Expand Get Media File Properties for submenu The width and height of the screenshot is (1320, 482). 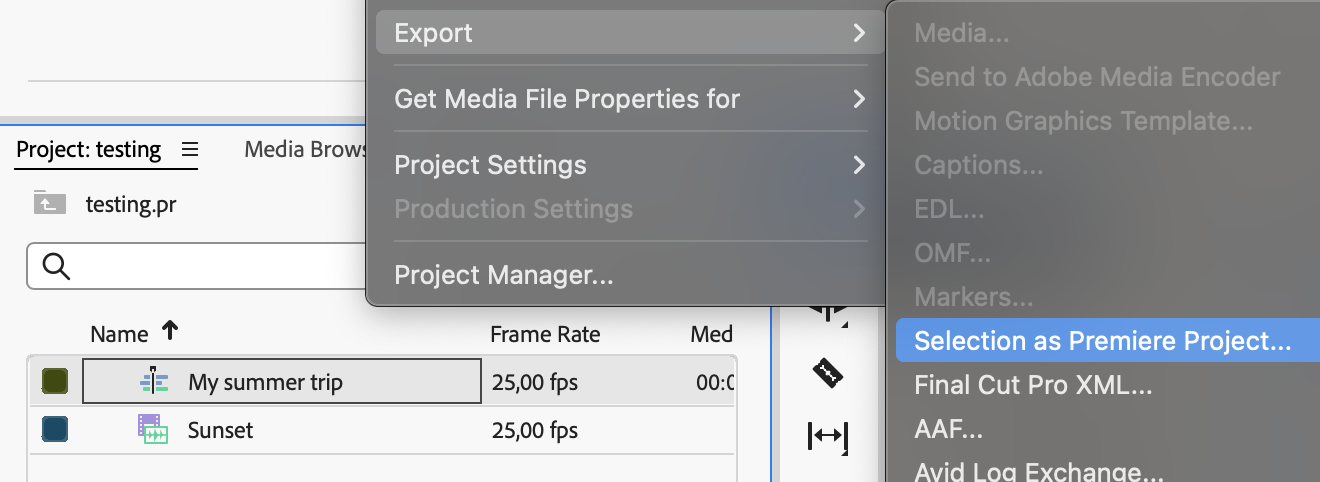859,99
